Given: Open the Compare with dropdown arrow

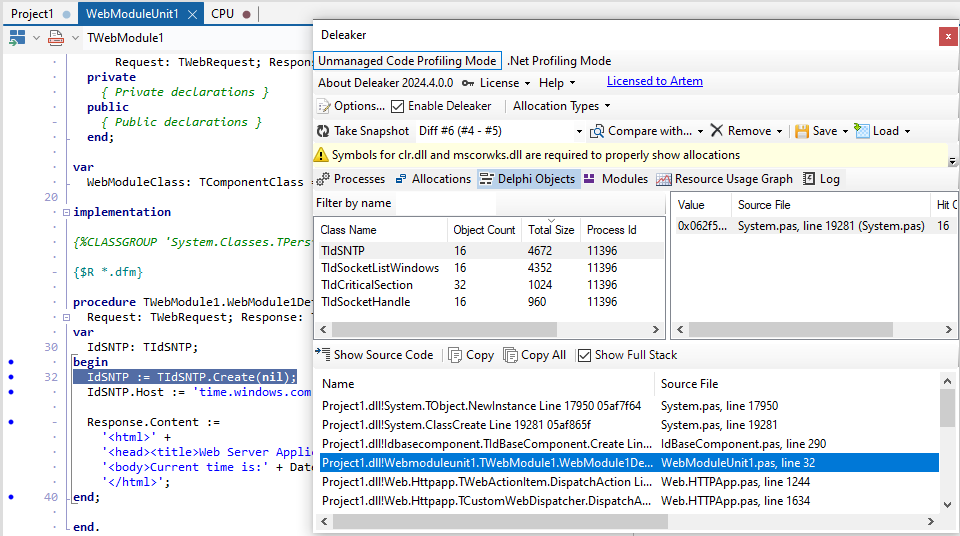Looking at the screenshot, I should click(700, 131).
